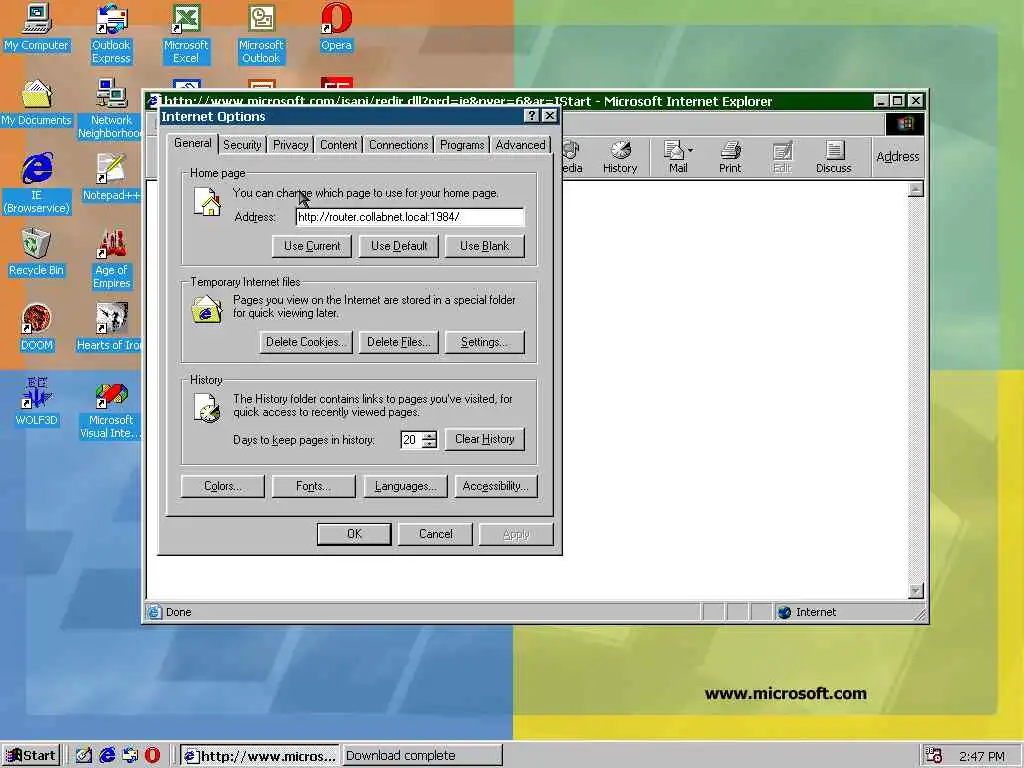Click Opera quick launch icon in taskbar

tap(152, 756)
